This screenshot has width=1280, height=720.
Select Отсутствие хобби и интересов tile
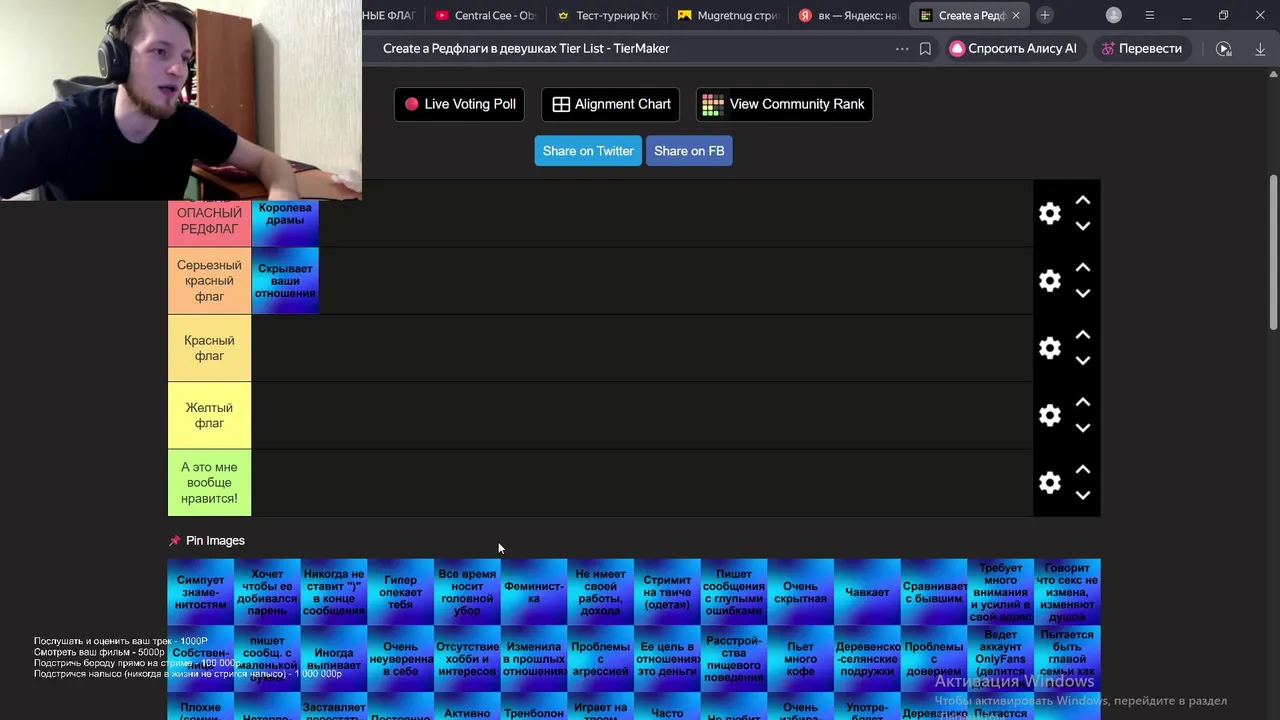point(467,659)
